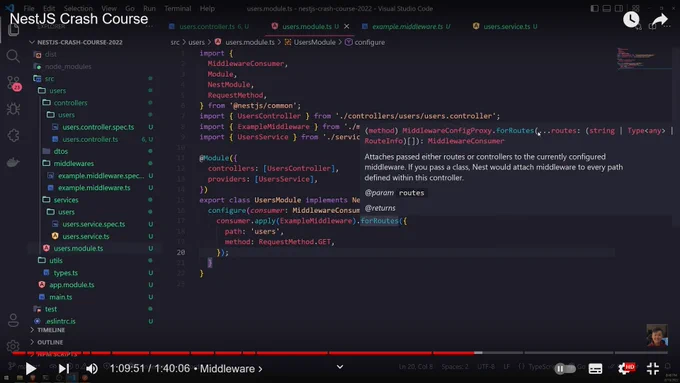Open Accounts menu icon
Screen dimensions: 680x383
point(13,320)
